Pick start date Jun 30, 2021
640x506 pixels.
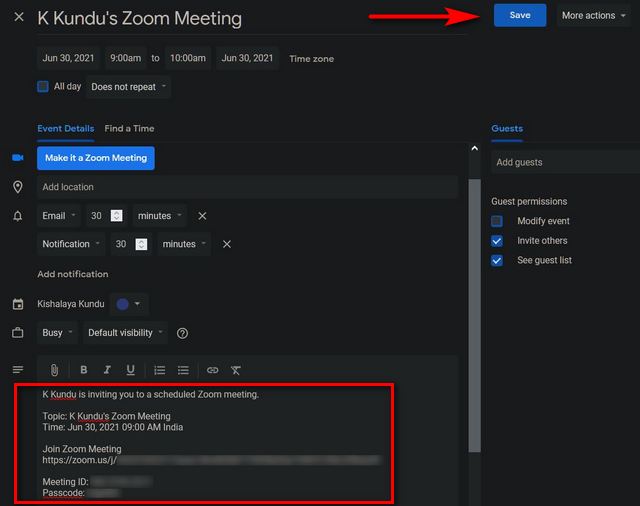[68, 58]
